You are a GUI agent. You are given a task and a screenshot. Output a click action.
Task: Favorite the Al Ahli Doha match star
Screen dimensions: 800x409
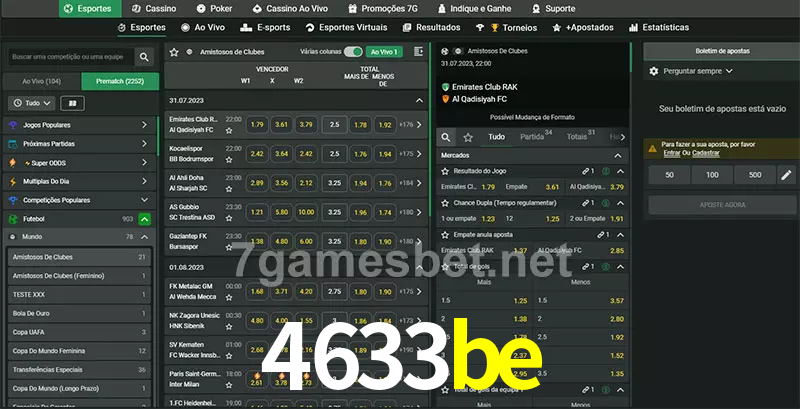coord(229,189)
